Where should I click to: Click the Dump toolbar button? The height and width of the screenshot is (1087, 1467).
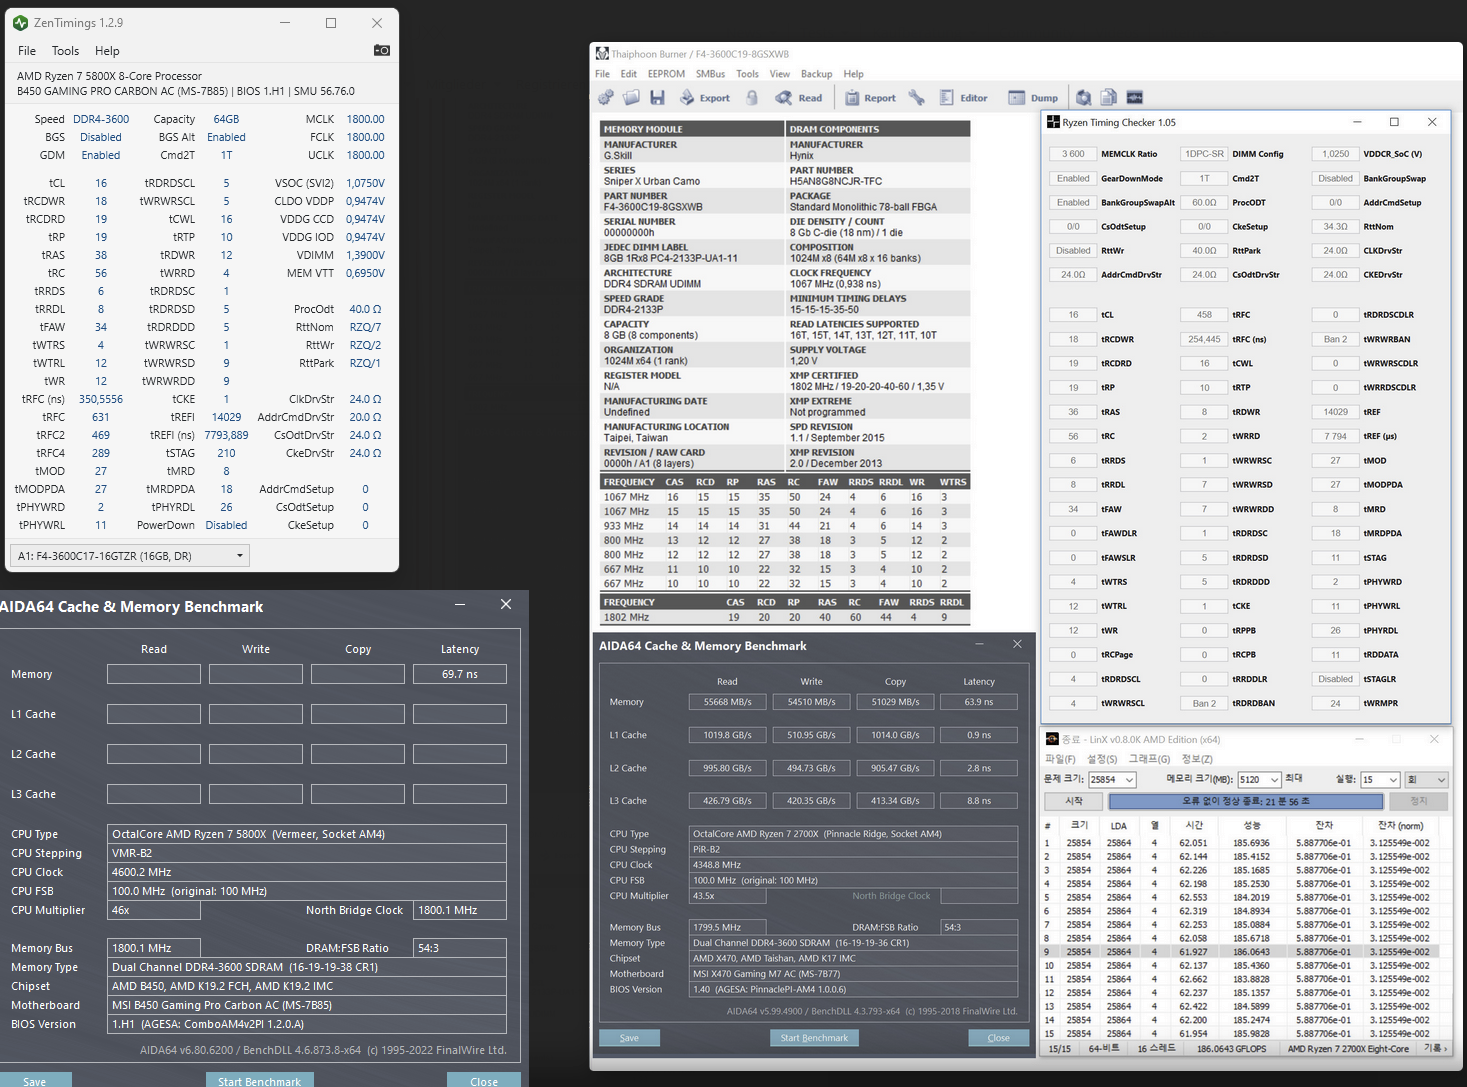coord(1033,98)
